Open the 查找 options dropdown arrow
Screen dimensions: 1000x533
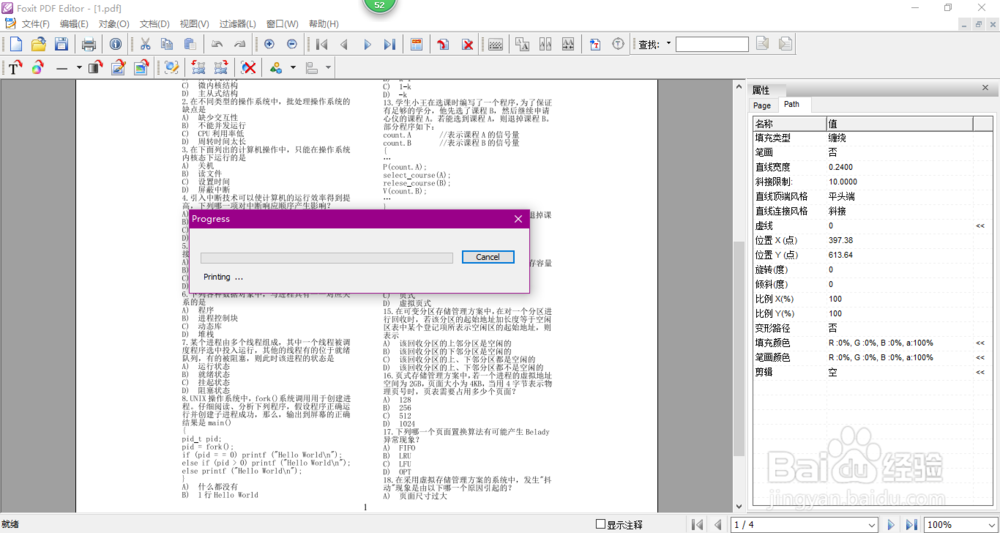[x=668, y=44]
